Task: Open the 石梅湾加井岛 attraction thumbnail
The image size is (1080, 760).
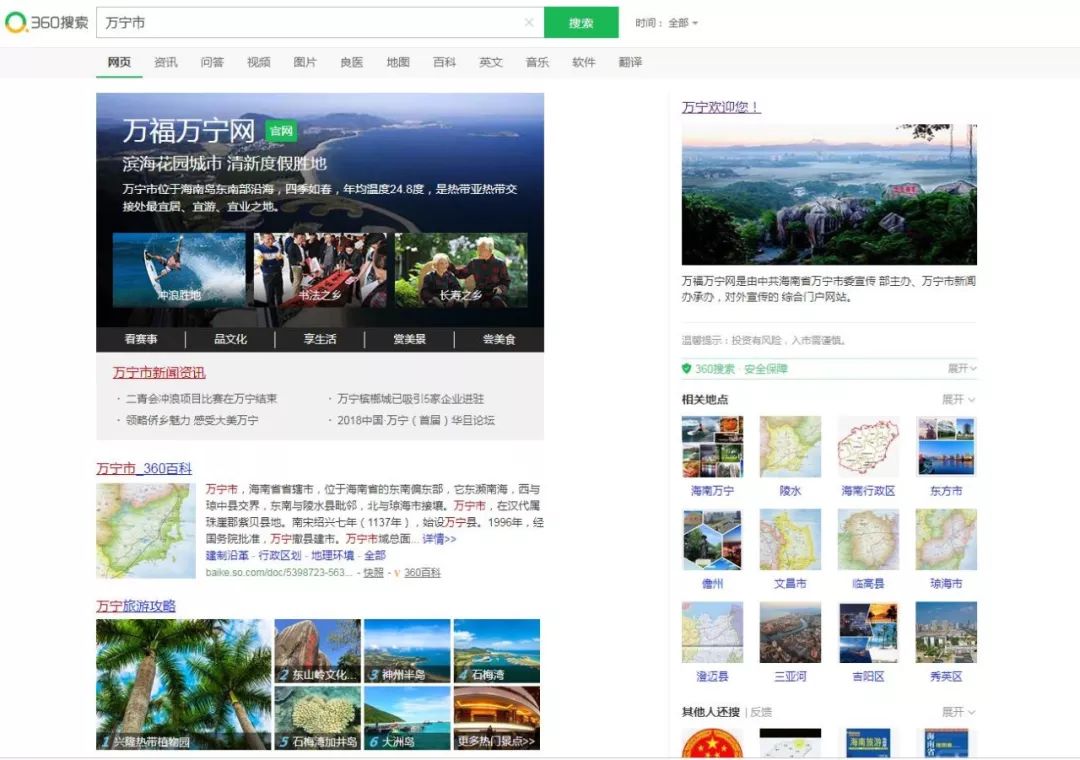Action: click(x=318, y=717)
